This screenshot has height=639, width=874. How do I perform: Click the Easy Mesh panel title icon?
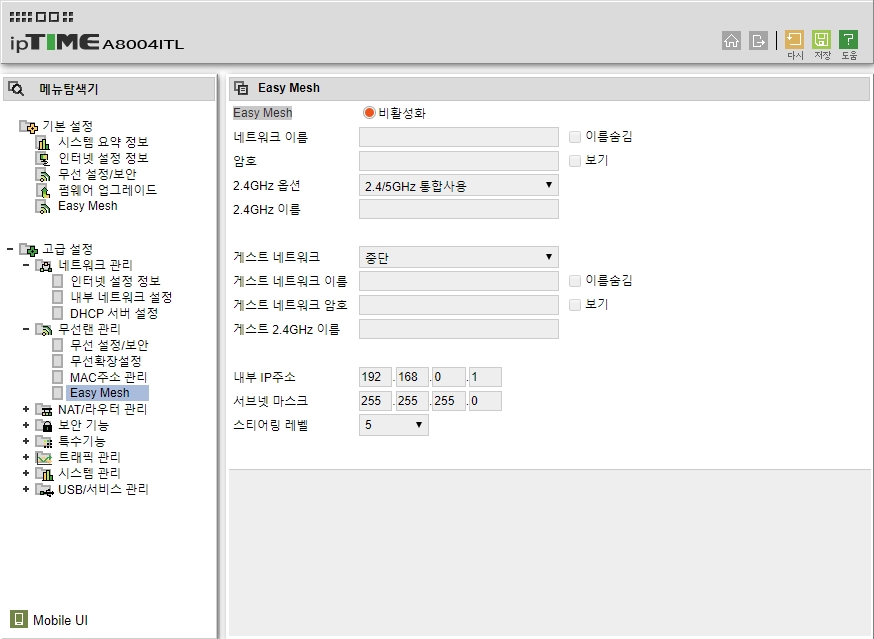241,88
